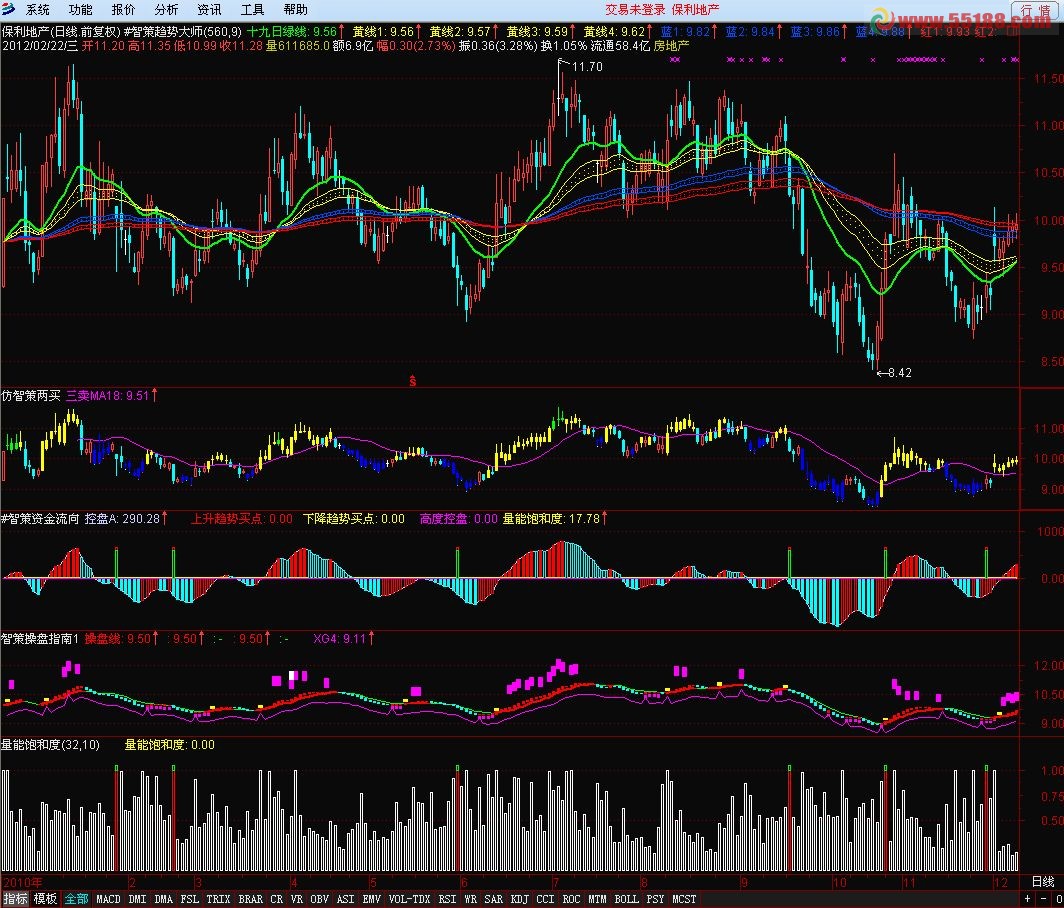Screen dimensions: 1064x908
Task: Open the 工具 menu
Action: click(252, 10)
